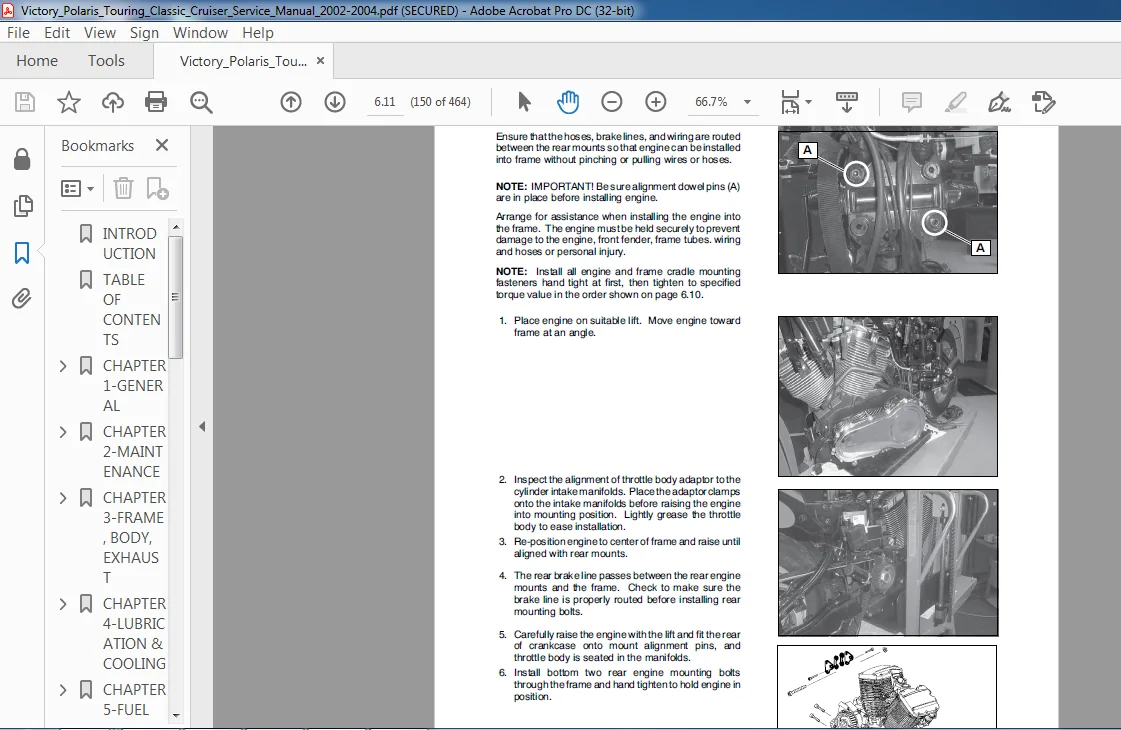1121x730 pixels.
Task: Select the Chapter 1-General bookmark label
Action: click(x=134, y=385)
